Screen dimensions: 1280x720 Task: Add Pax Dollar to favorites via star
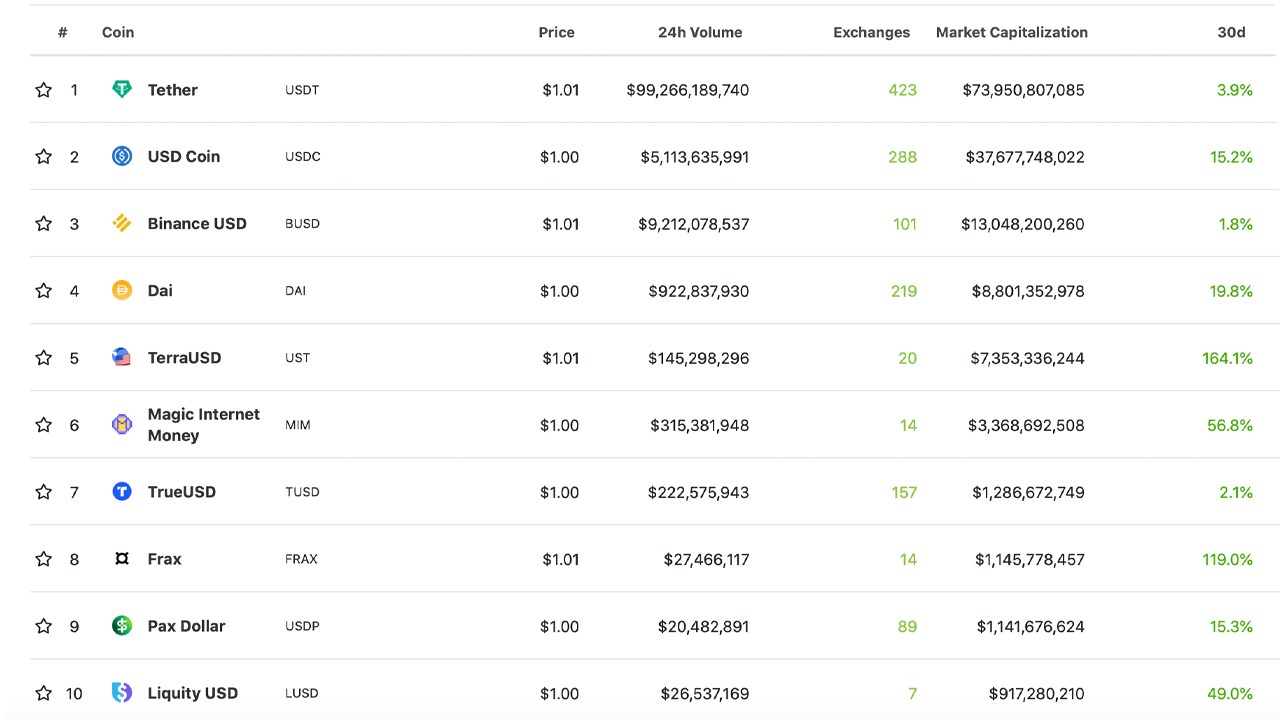pos(43,626)
